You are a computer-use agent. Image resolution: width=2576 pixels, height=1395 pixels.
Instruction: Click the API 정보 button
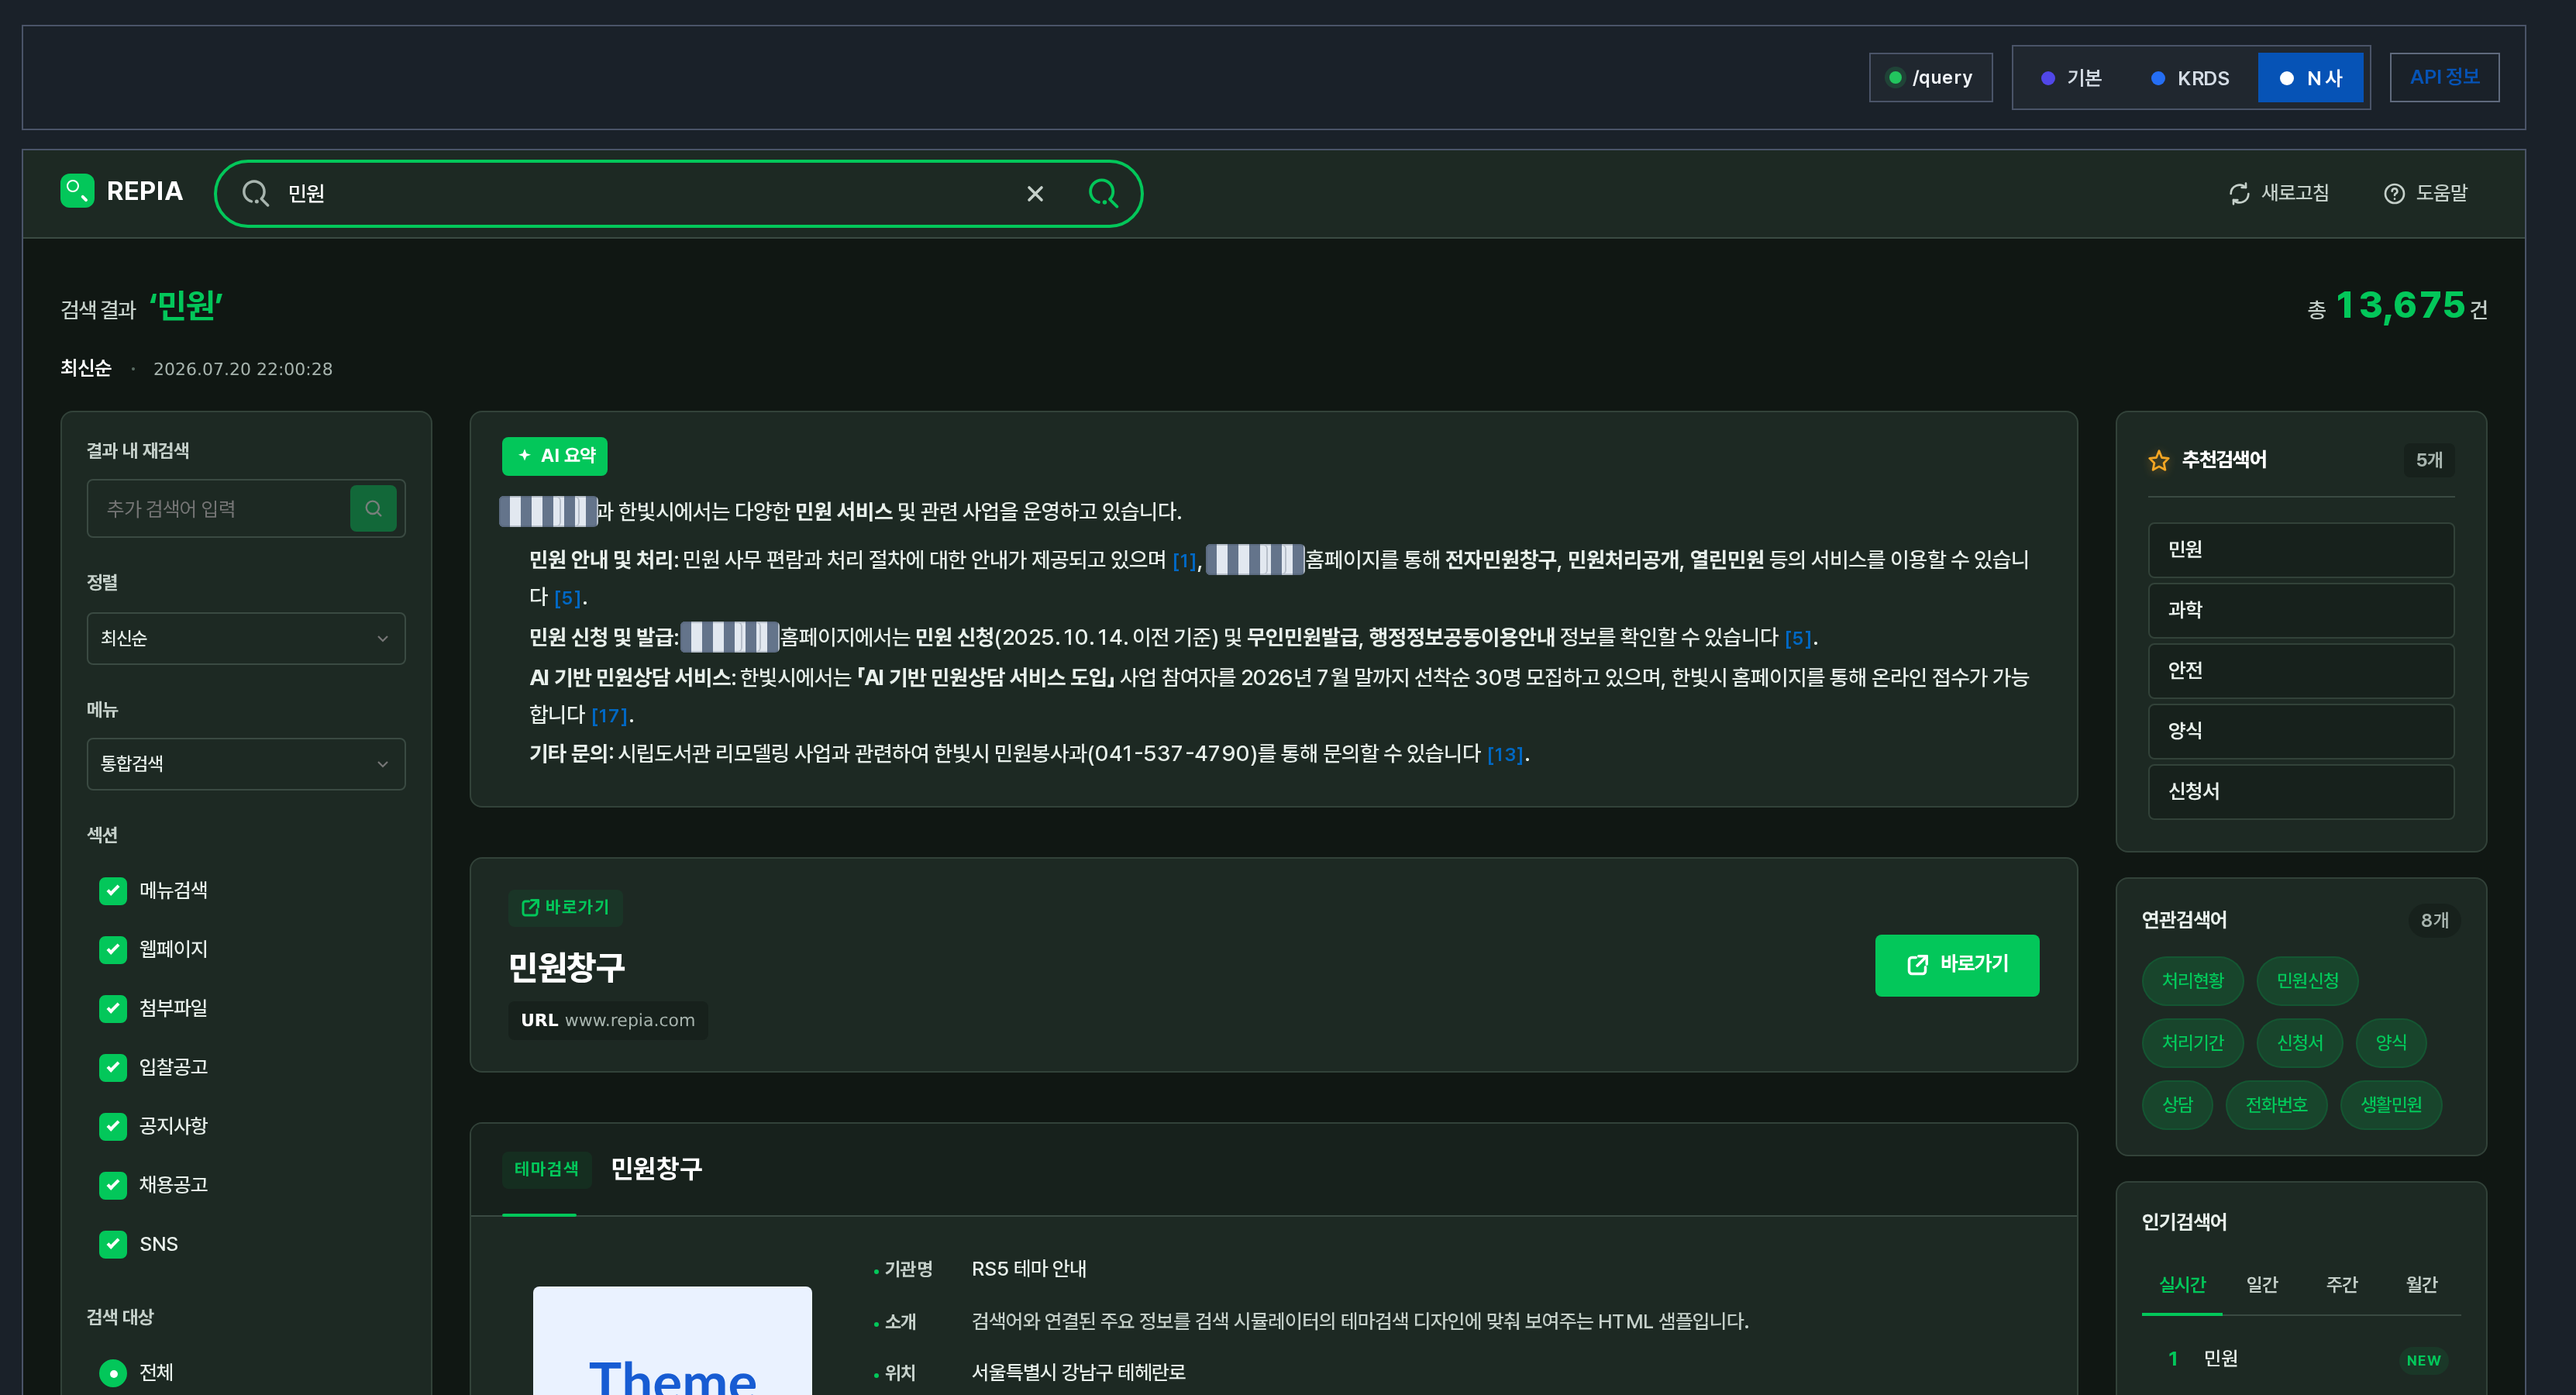coord(2444,77)
